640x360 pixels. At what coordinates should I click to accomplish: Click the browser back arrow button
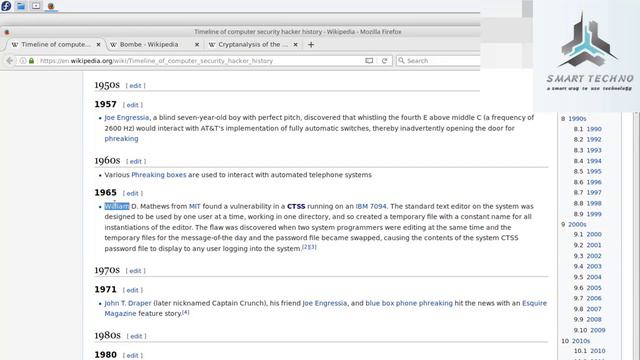(x=9, y=60)
